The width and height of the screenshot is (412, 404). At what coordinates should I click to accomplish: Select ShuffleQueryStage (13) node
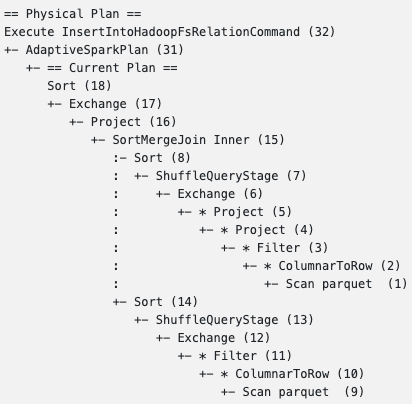click(234, 320)
